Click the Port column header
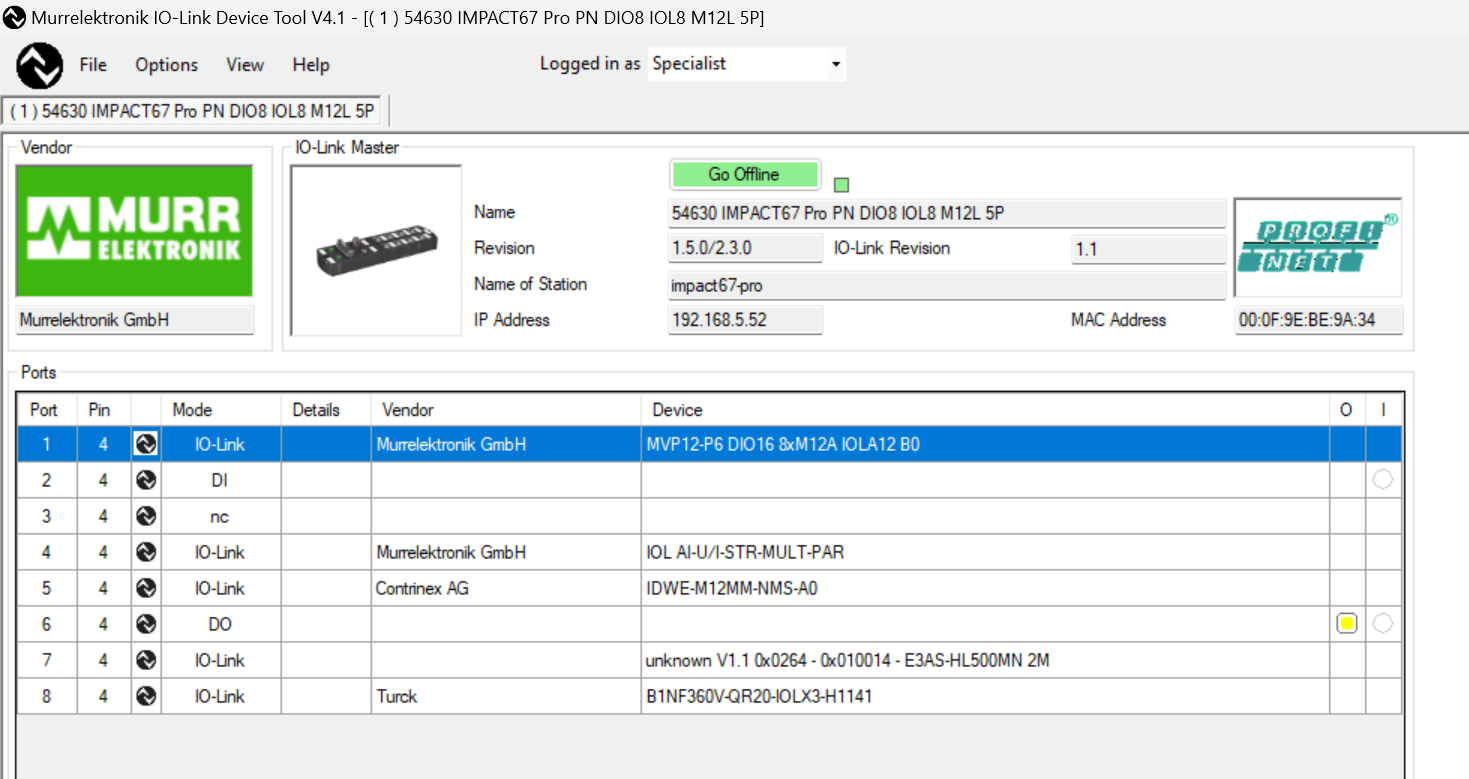 tap(46, 410)
